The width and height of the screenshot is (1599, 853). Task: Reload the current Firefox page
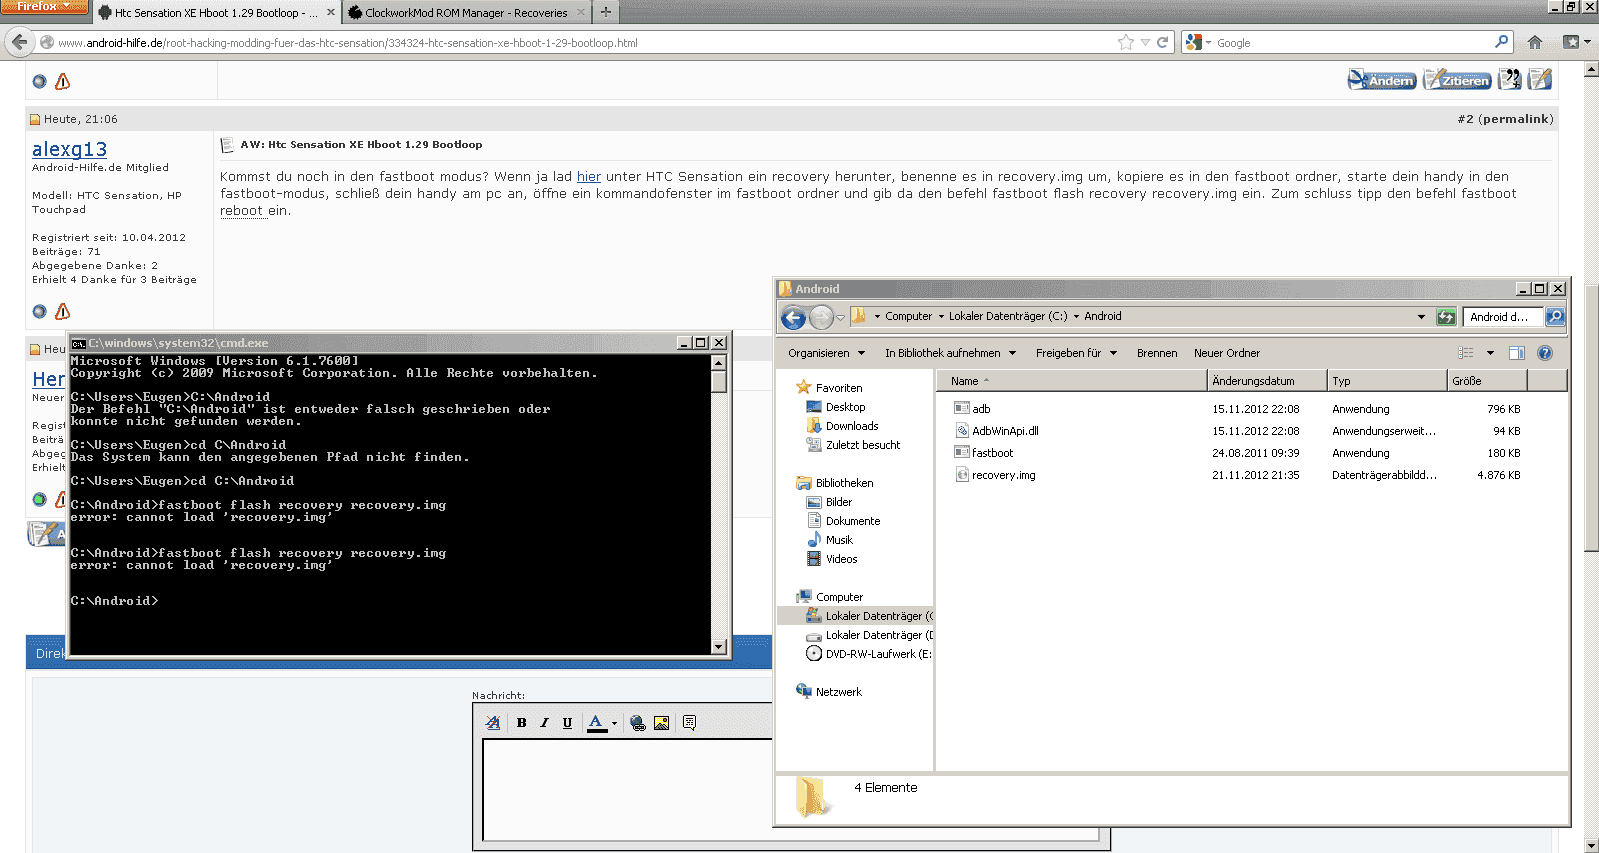click(x=1162, y=42)
